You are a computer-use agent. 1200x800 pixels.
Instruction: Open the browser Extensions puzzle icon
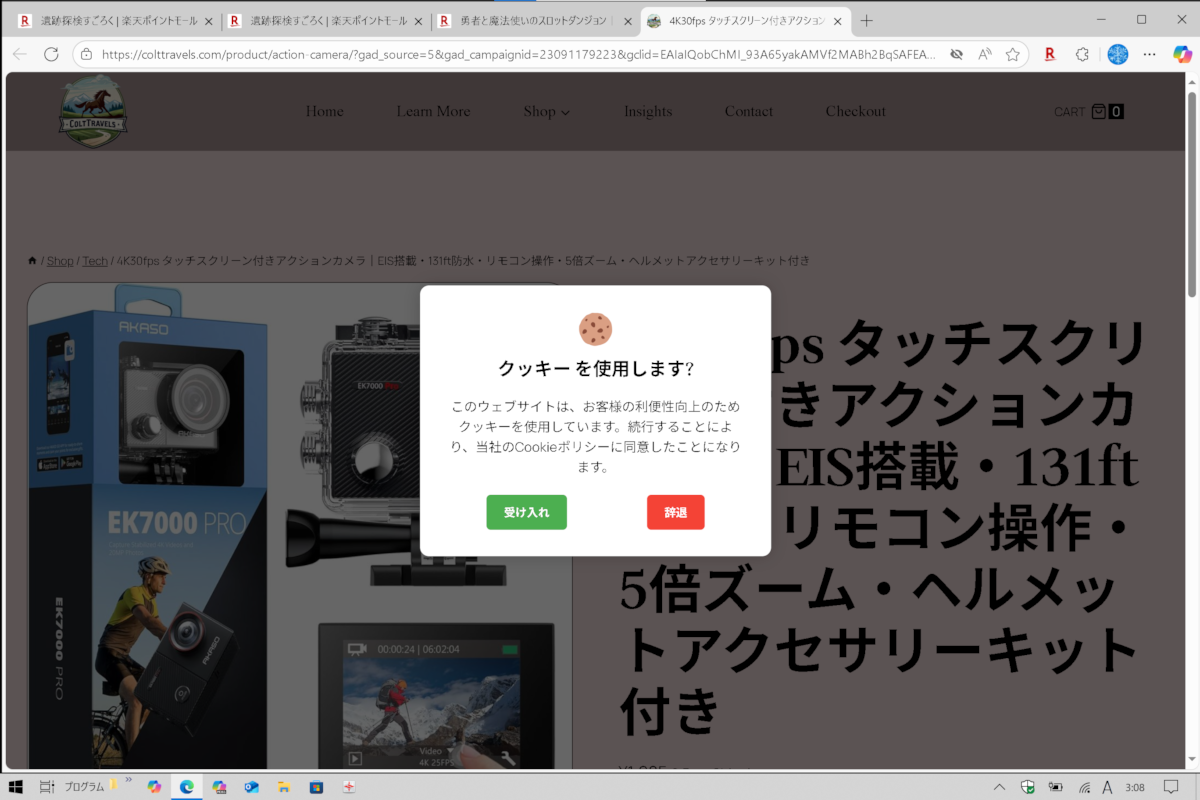pyautogui.click(x=1082, y=54)
